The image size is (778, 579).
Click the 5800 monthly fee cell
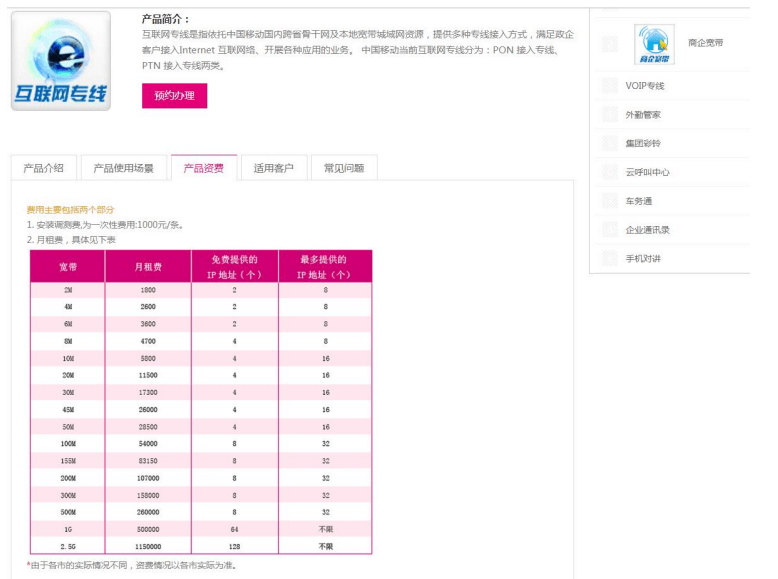click(x=148, y=358)
